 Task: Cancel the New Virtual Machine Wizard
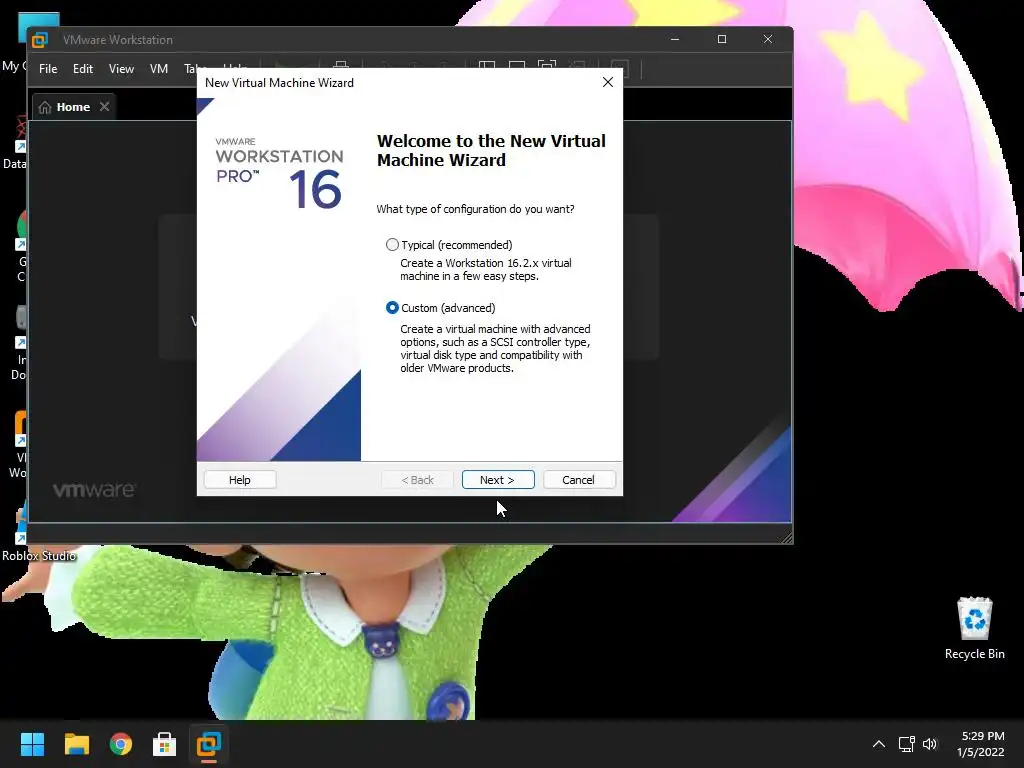click(x=579, y=480)
